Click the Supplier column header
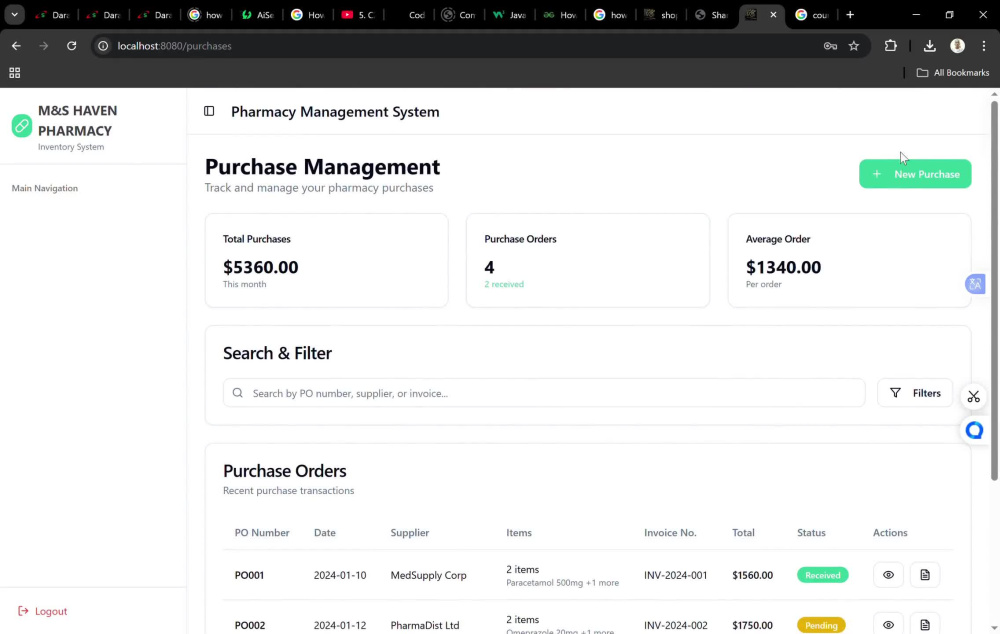This screenshot has height=634, width=1000. coord(409,533)
